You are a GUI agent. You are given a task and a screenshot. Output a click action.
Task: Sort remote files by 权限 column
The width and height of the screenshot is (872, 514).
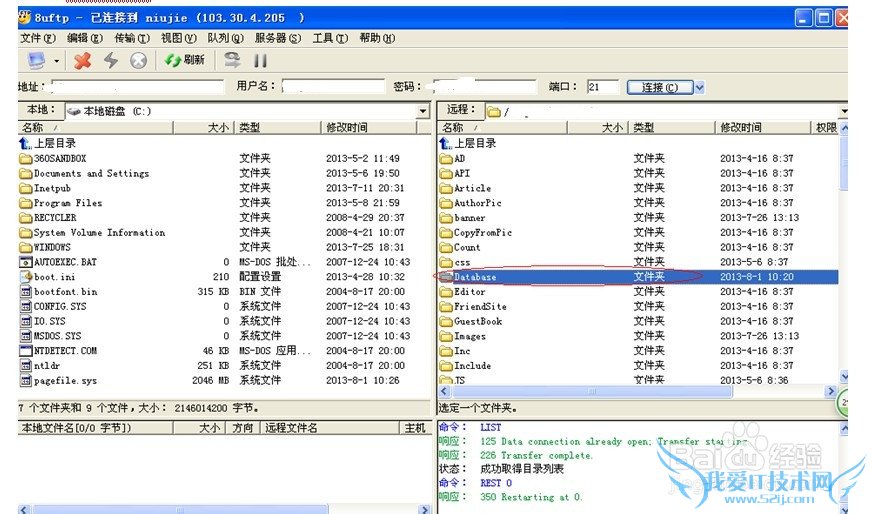(826, 128)
